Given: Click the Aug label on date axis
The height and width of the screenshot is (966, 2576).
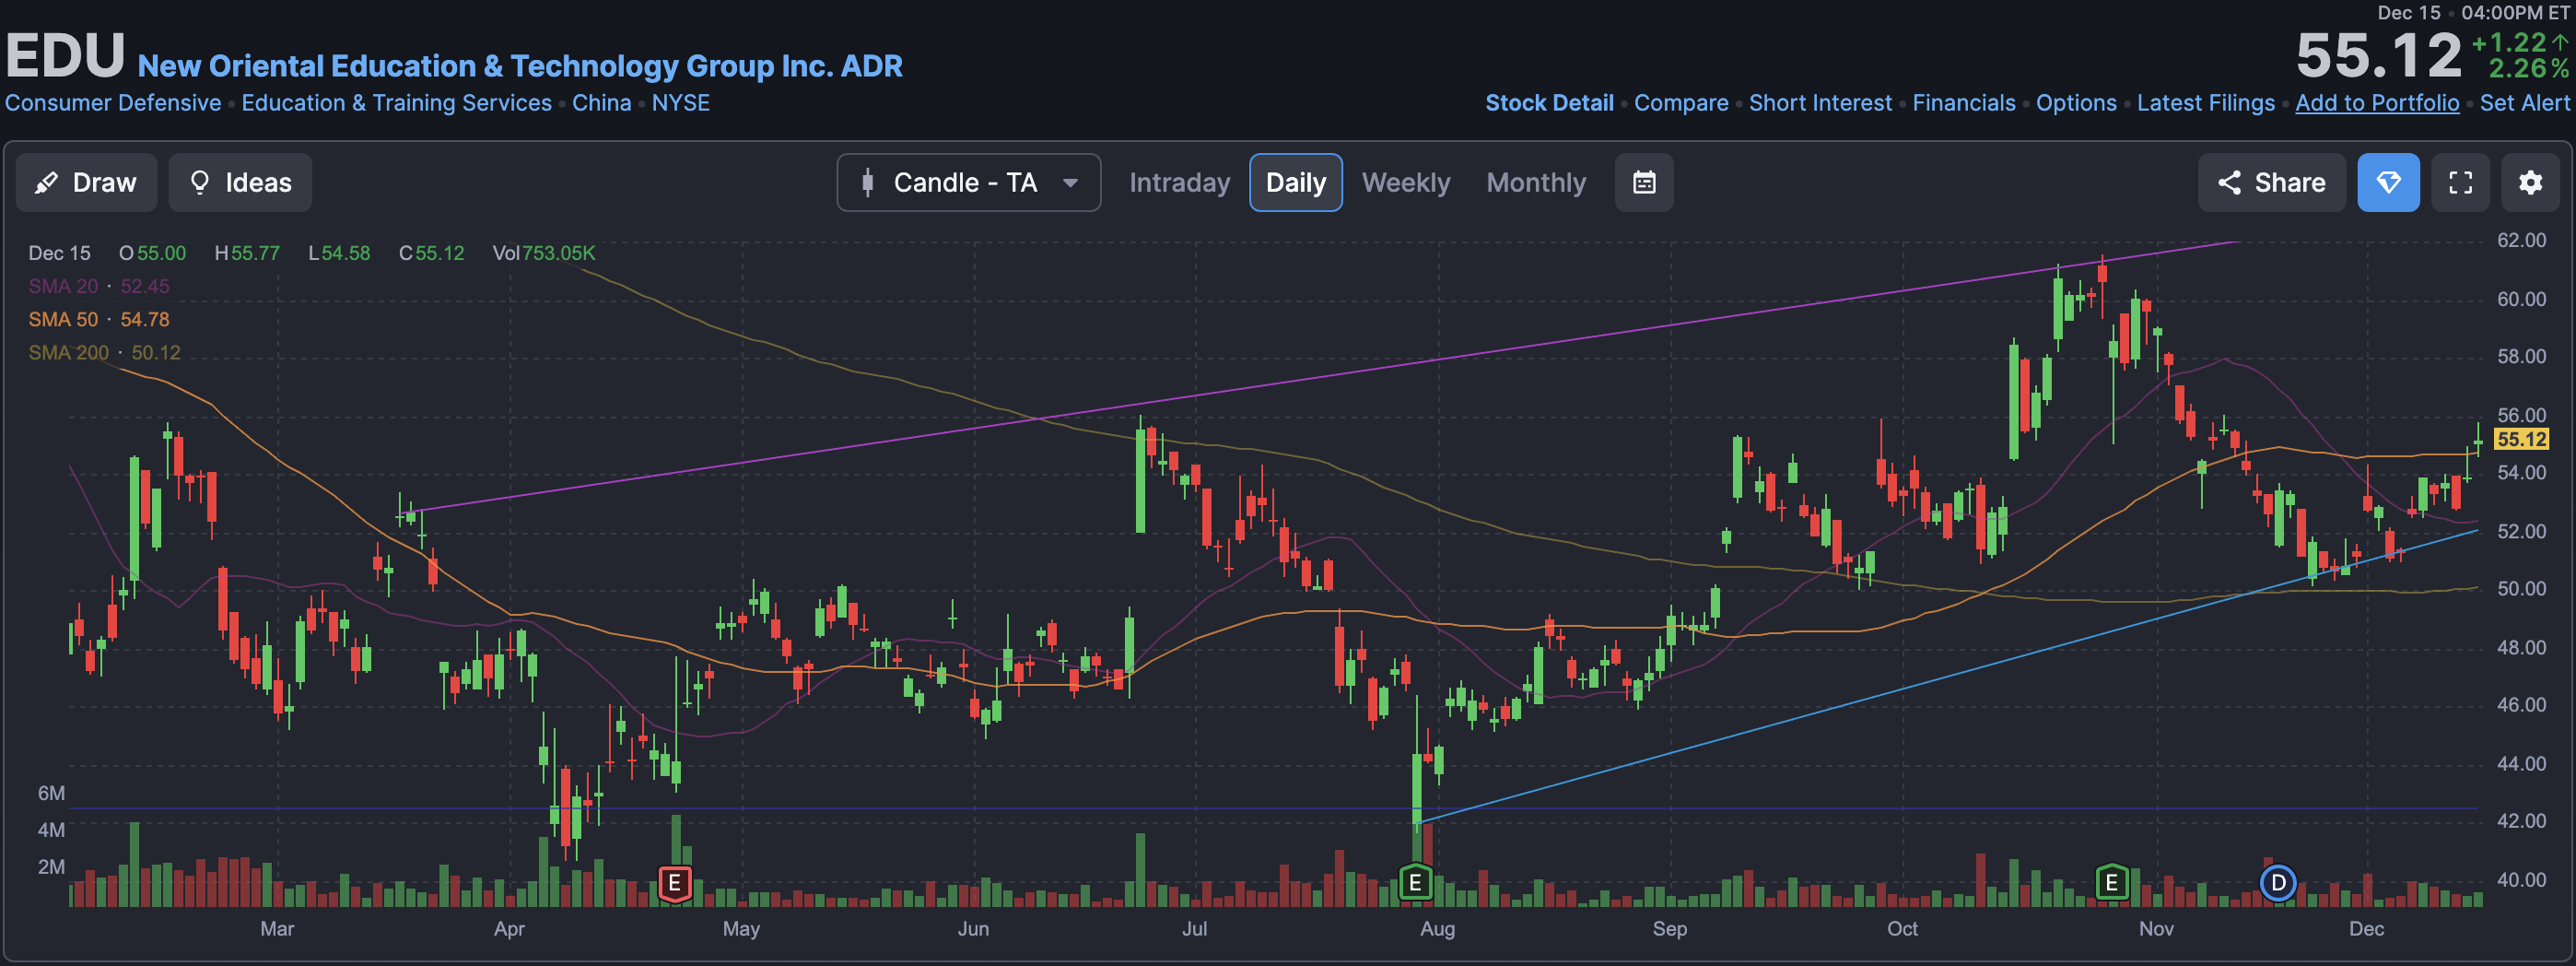Looking at the screenshot, I should [1437, 928].
